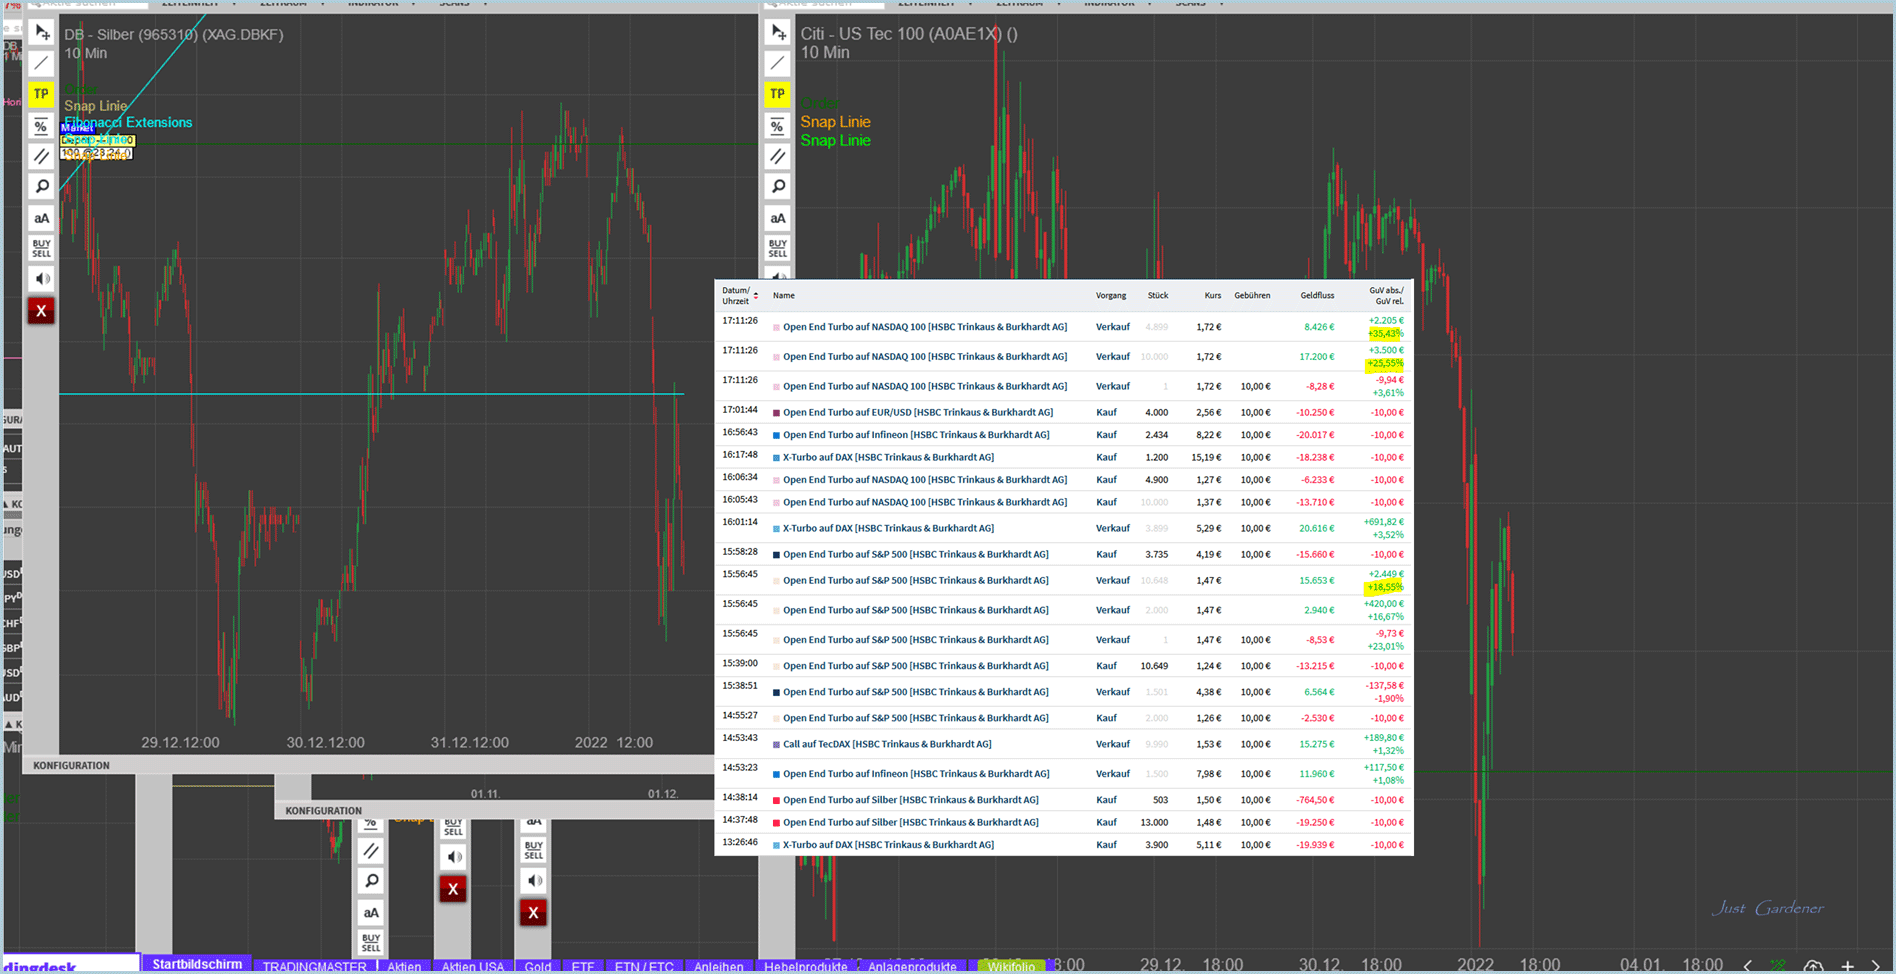Activate the magnifier zoom tool in US Tec chart
1896x974 pixels.
pos(777,187)
